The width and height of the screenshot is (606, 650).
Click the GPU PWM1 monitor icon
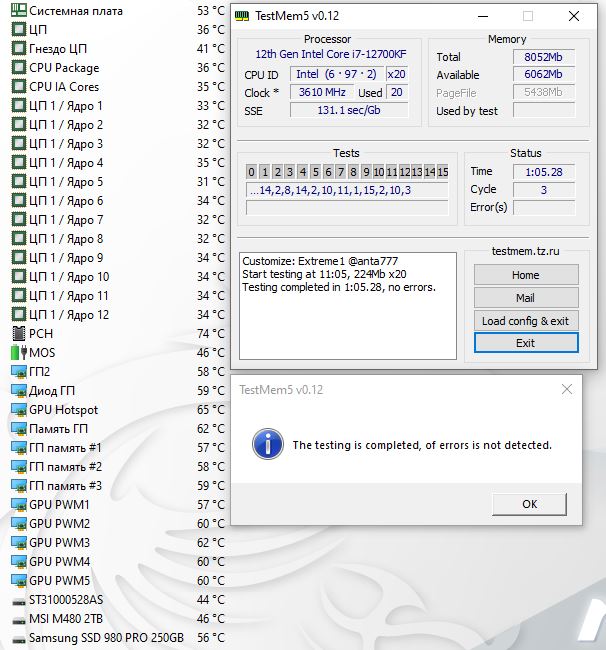pyautogui.click(x=19, y=505)
